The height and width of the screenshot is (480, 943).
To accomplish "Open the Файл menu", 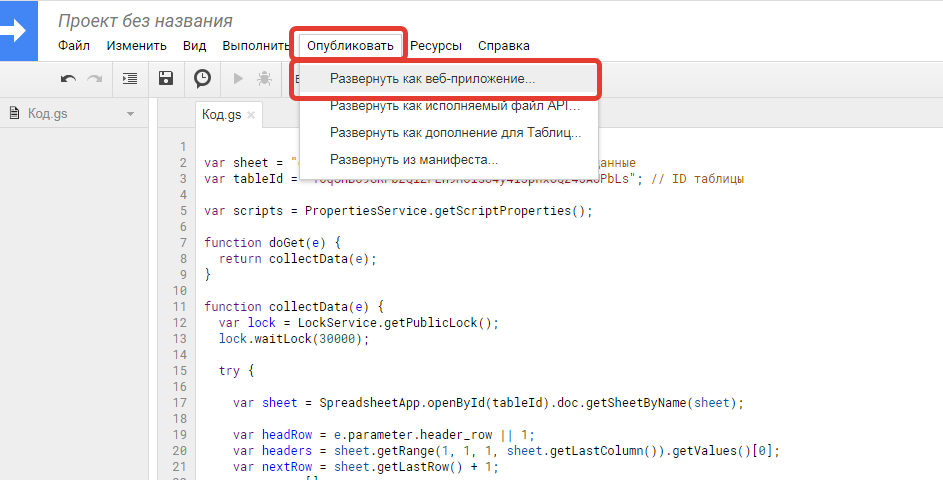I will coord(74,45).
